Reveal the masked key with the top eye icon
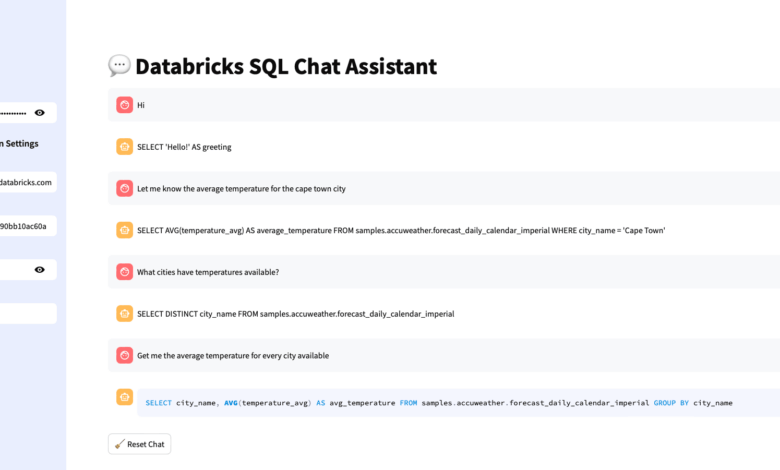 pos(39,113)
